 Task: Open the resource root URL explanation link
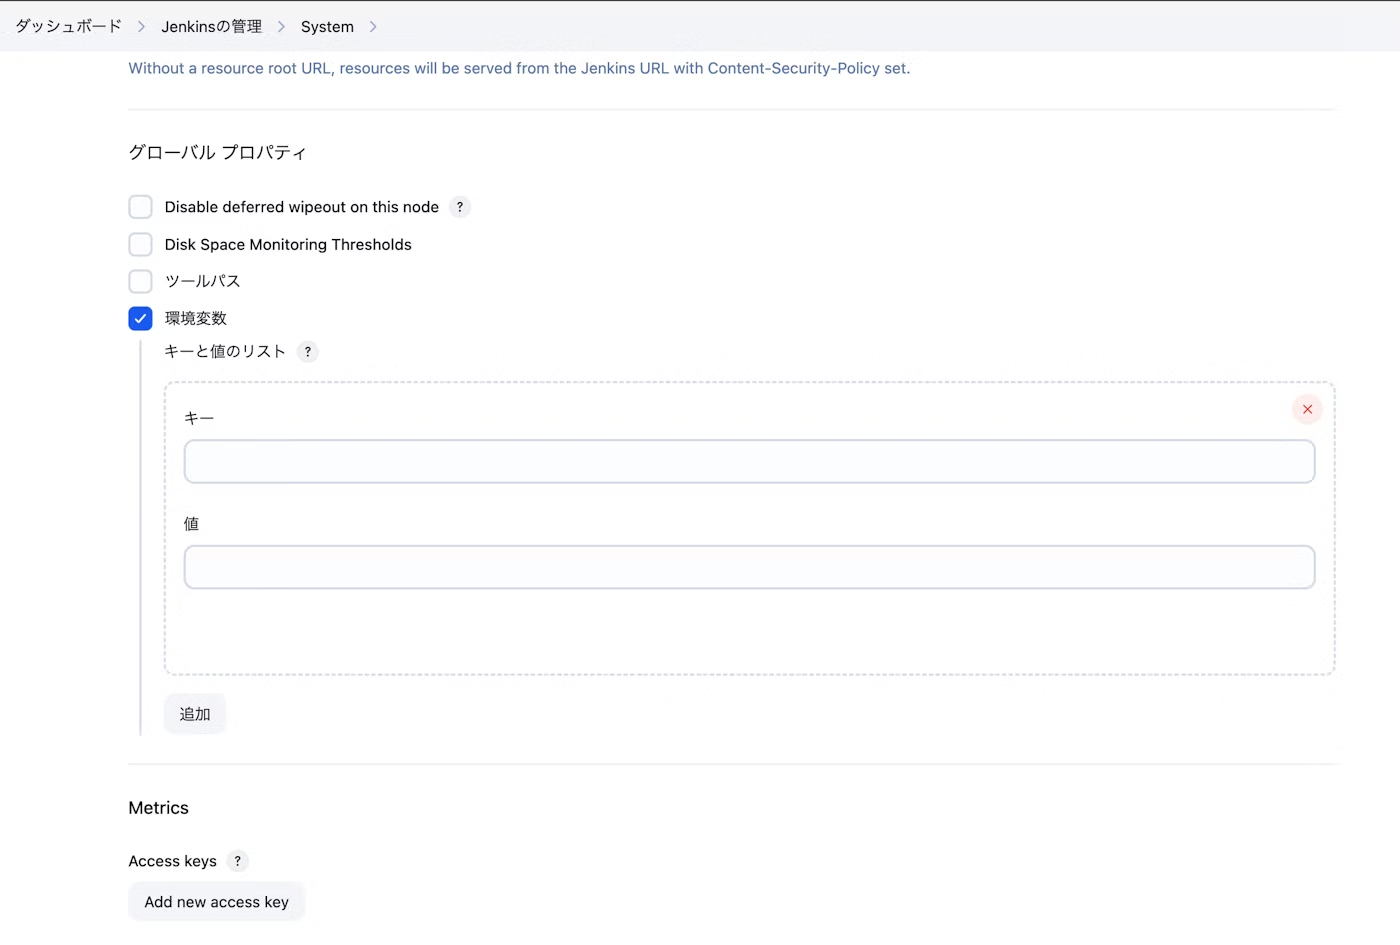(x=519, y=68)
